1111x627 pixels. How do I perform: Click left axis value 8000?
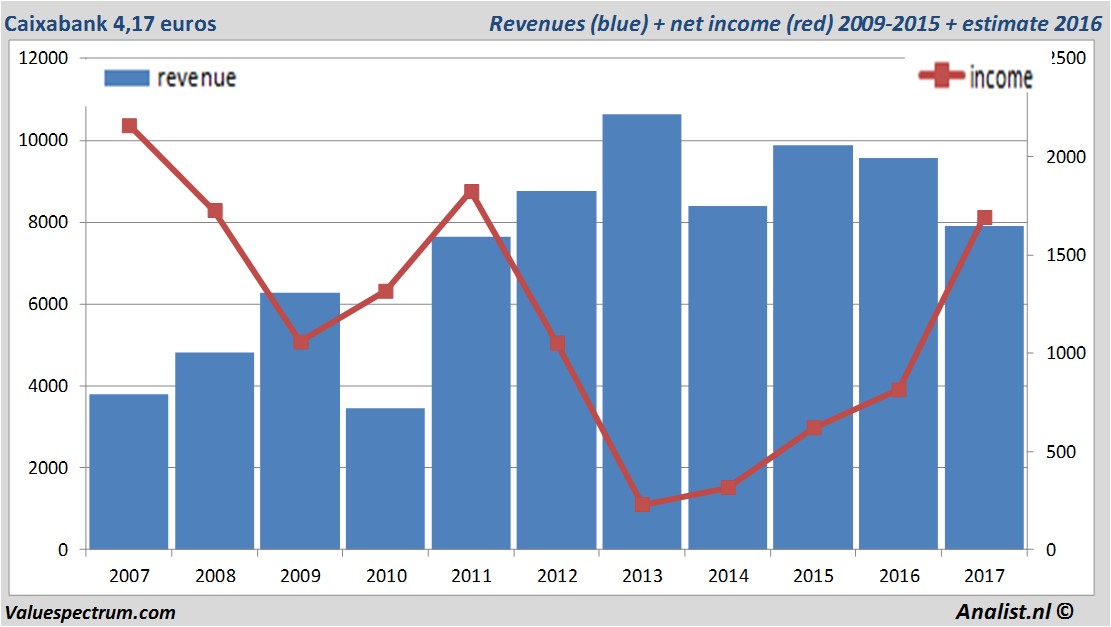coord(48,222)
